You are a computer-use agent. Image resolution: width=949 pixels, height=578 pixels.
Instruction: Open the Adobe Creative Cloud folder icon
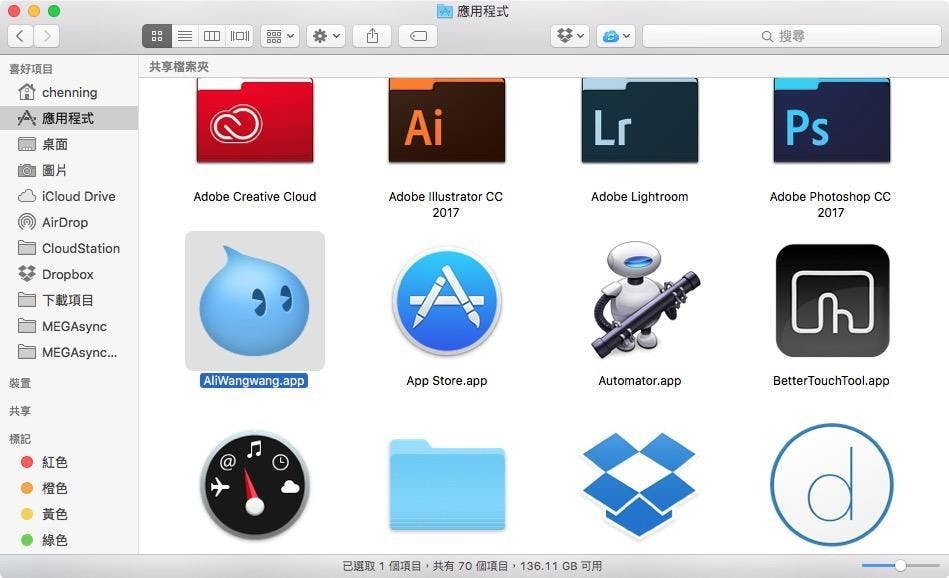pos(255,121)
